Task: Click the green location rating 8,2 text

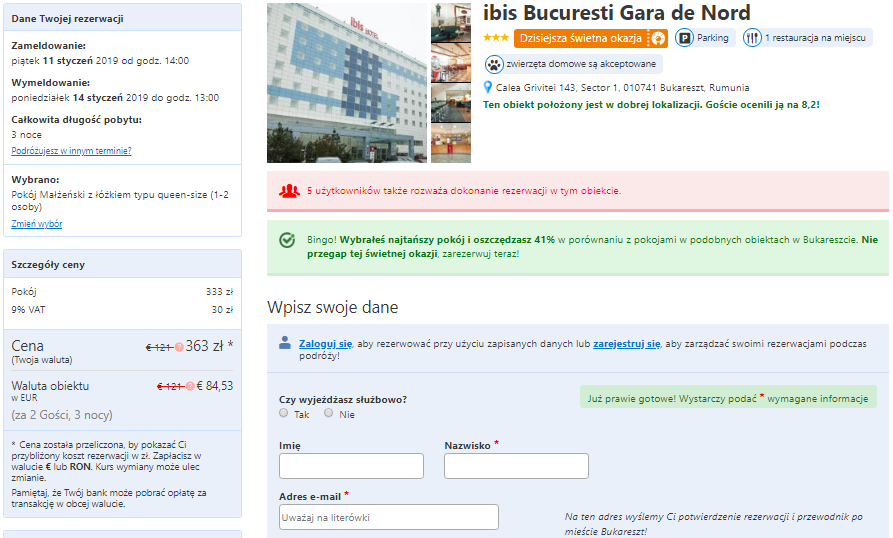Action: (651, 105)
